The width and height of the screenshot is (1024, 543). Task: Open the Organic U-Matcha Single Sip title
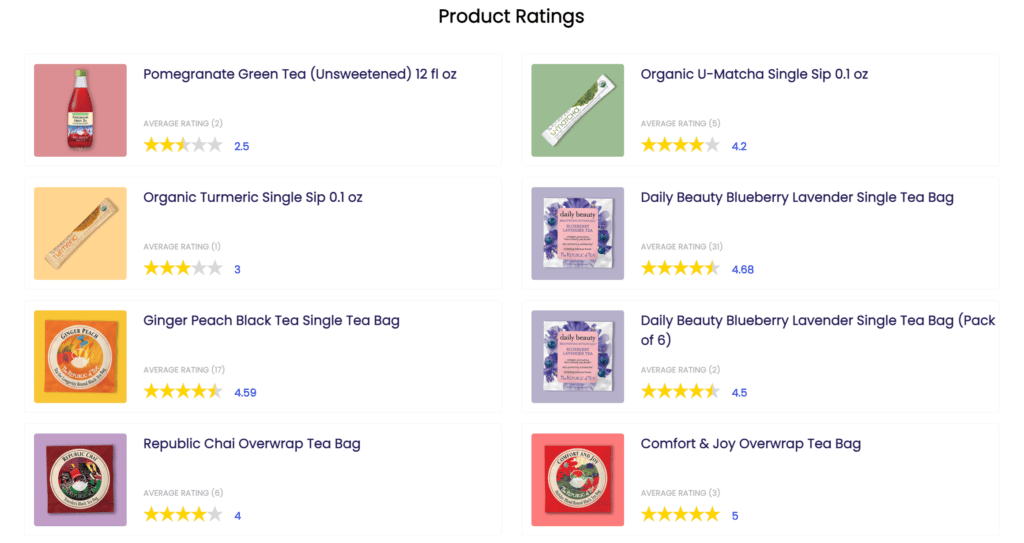point(754,74)
